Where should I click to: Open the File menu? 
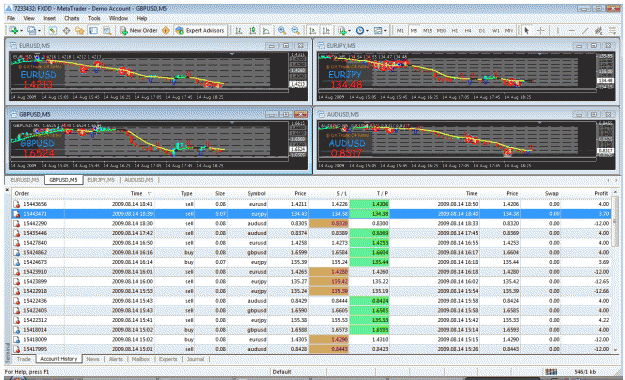(11, 18)
